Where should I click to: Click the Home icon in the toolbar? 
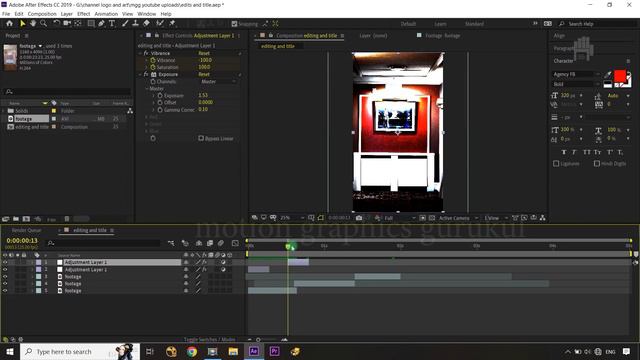click(9, 24)
